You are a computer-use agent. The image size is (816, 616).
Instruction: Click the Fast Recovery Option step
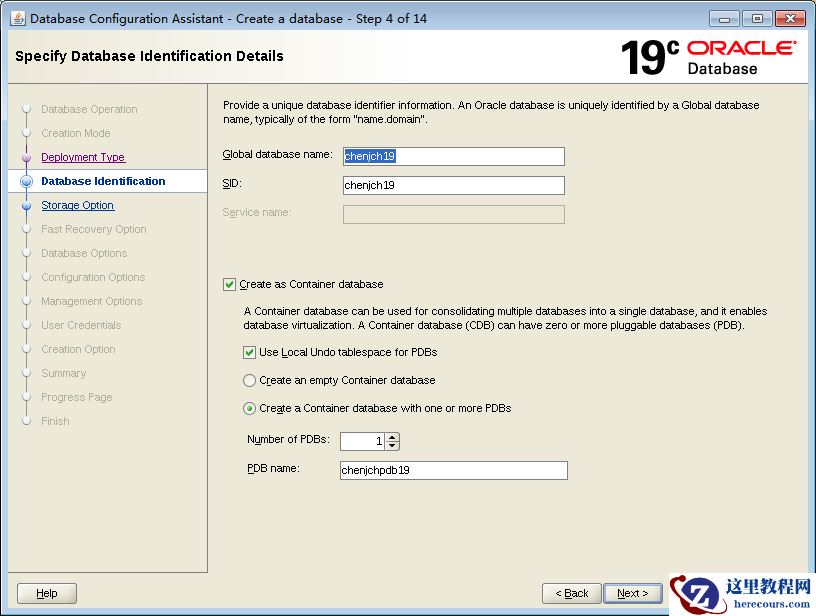click(94, 229)
